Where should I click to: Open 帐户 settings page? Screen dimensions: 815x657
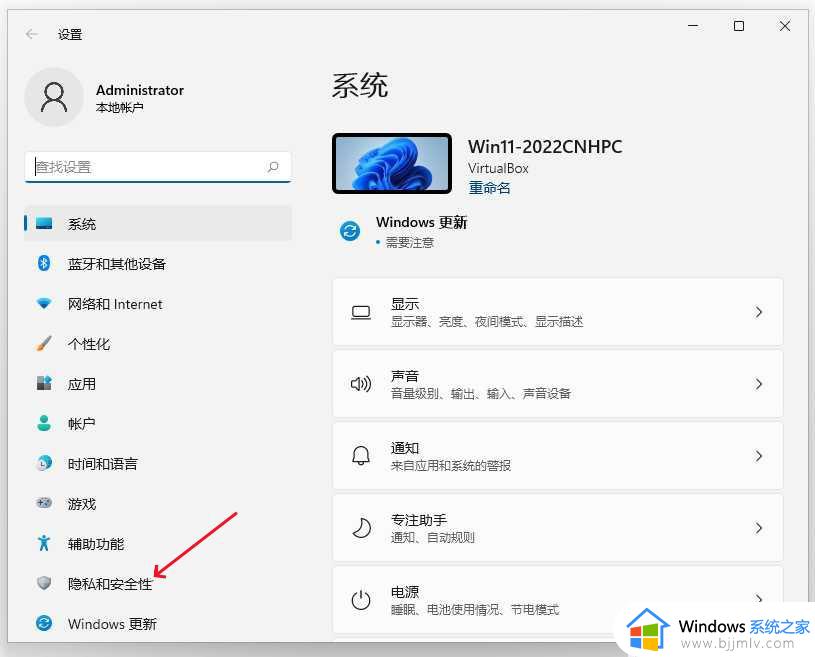pyautogui.click(x=158, y=423)
